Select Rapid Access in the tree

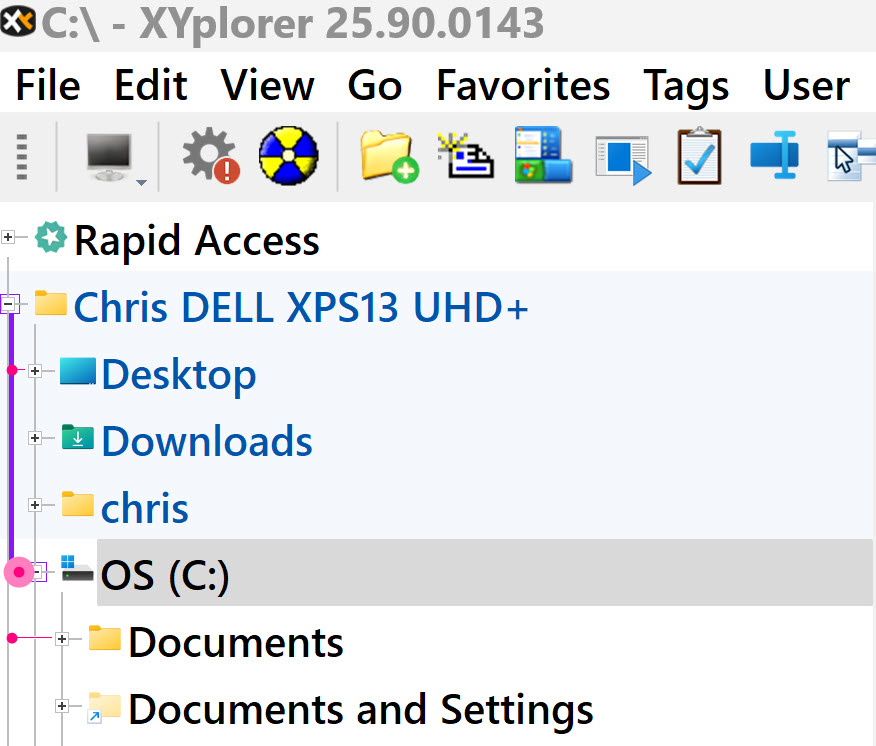197,240
